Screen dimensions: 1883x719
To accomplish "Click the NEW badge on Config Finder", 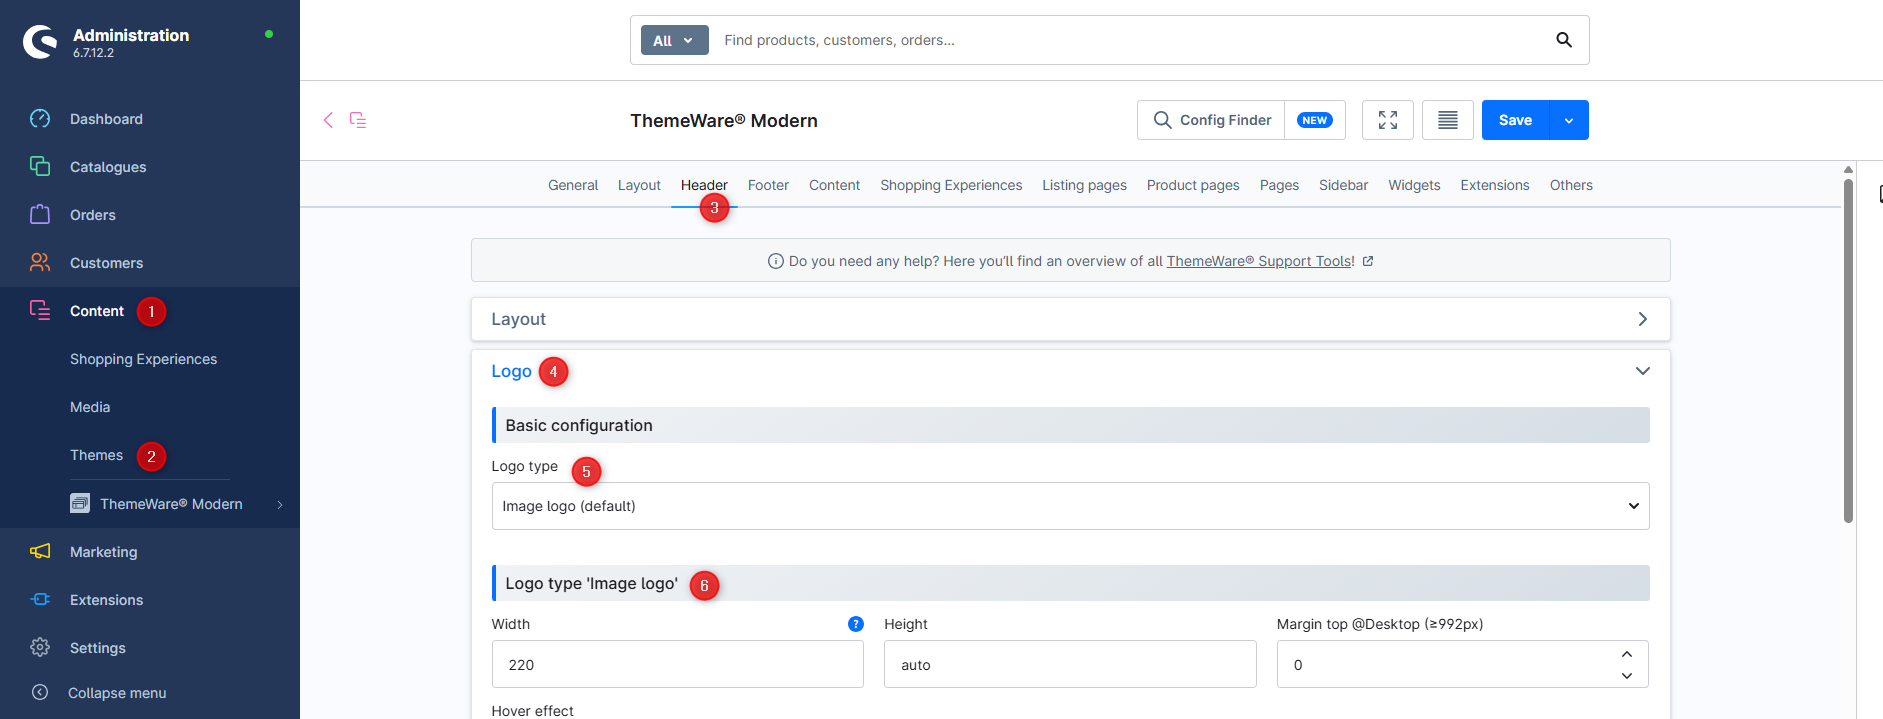I will pyautogui.click(x=1314, y=120).
